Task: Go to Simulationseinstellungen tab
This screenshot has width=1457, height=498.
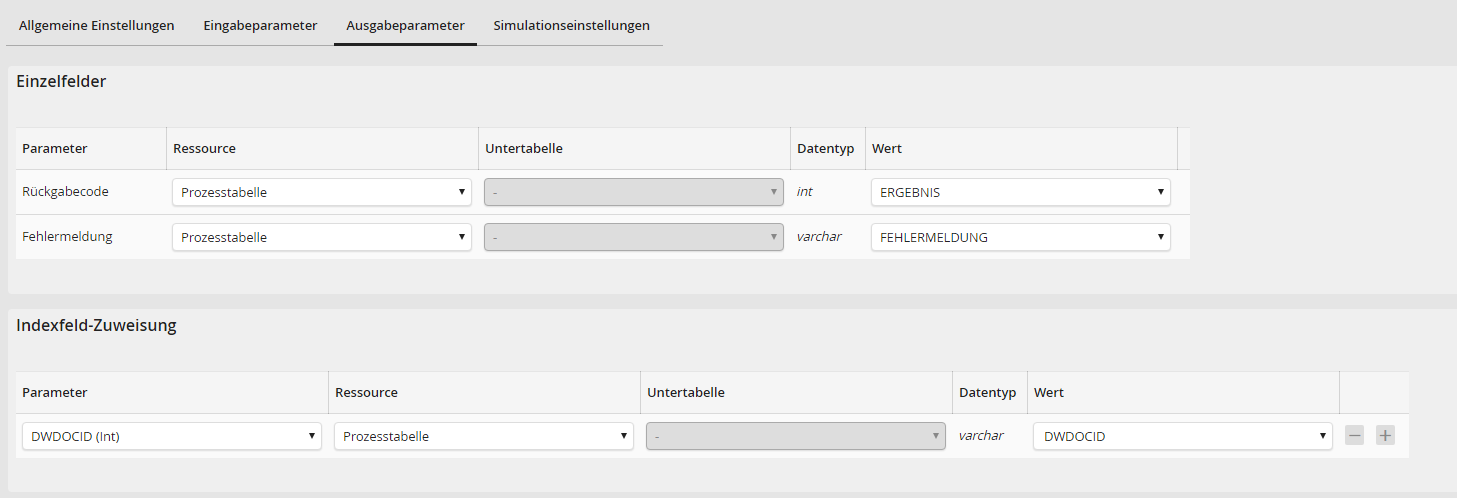Action: point(571,25)
